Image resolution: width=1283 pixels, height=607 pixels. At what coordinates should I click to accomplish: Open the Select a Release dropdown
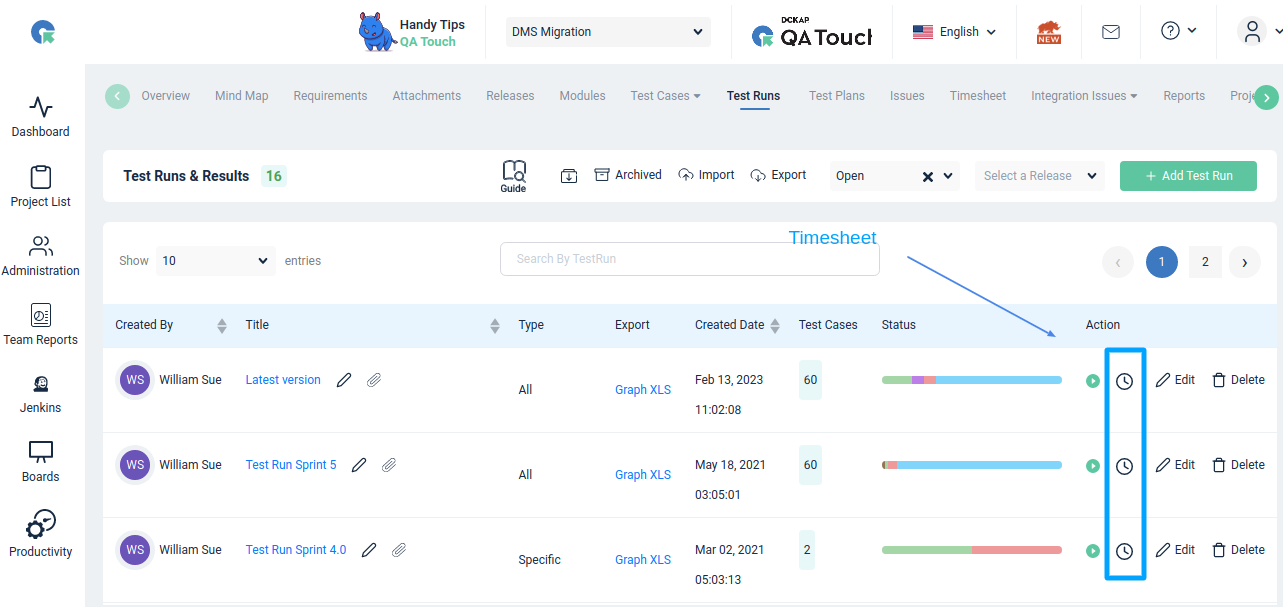coord(1040,176)
